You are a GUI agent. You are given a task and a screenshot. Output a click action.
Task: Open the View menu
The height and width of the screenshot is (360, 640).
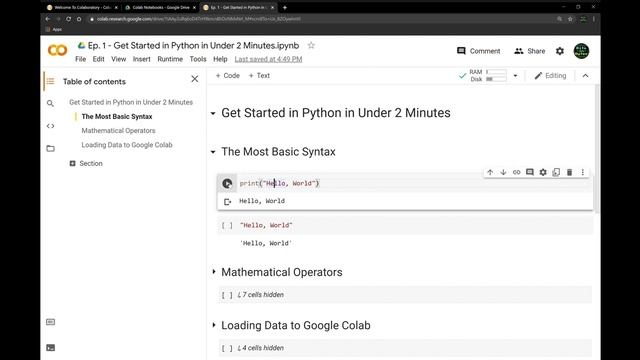coord(118,59)
